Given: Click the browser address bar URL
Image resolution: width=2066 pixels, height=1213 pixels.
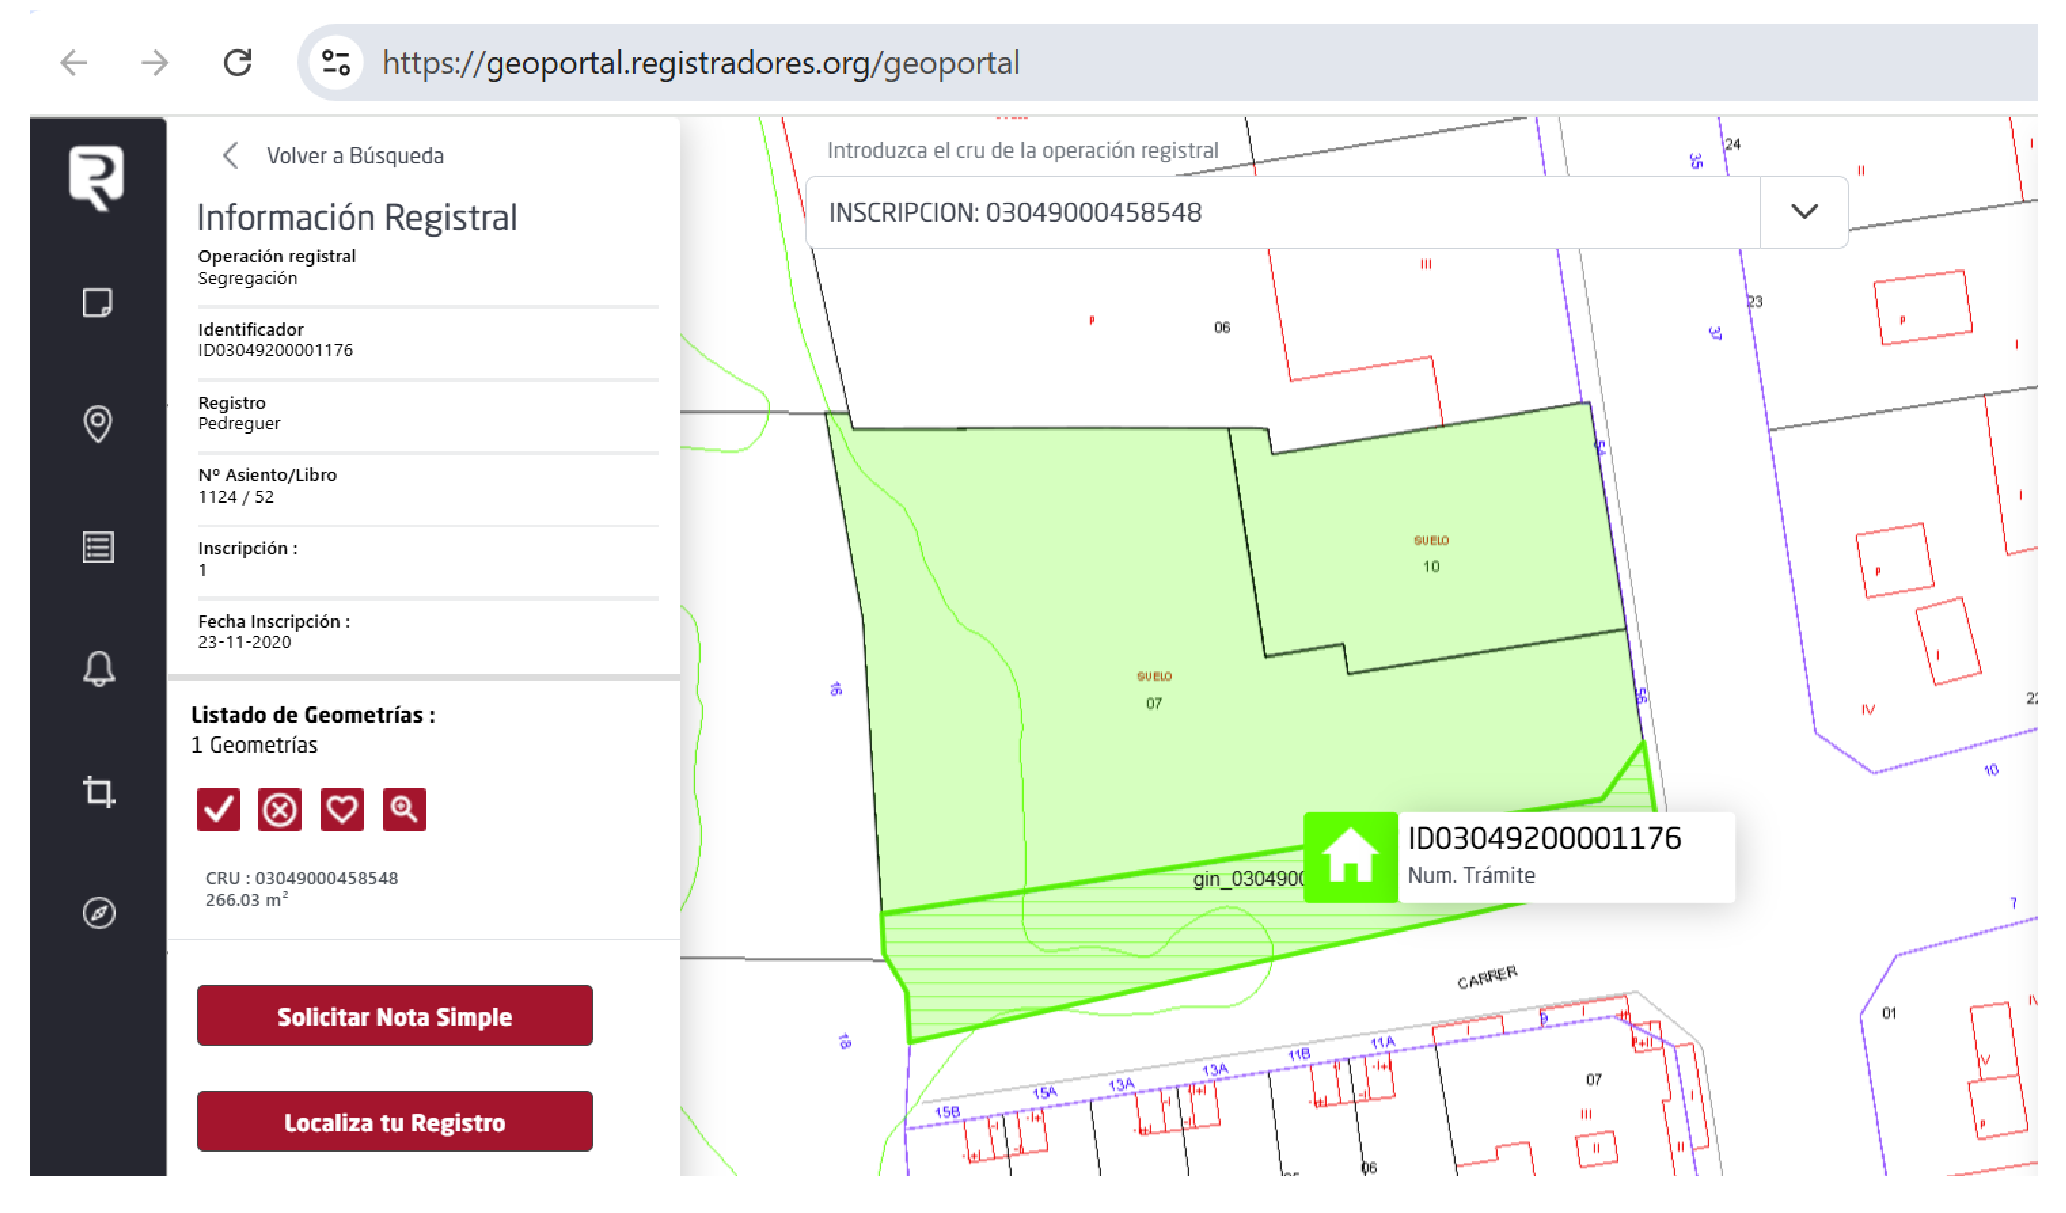Looking at the screenshot, I should [700, 63].
